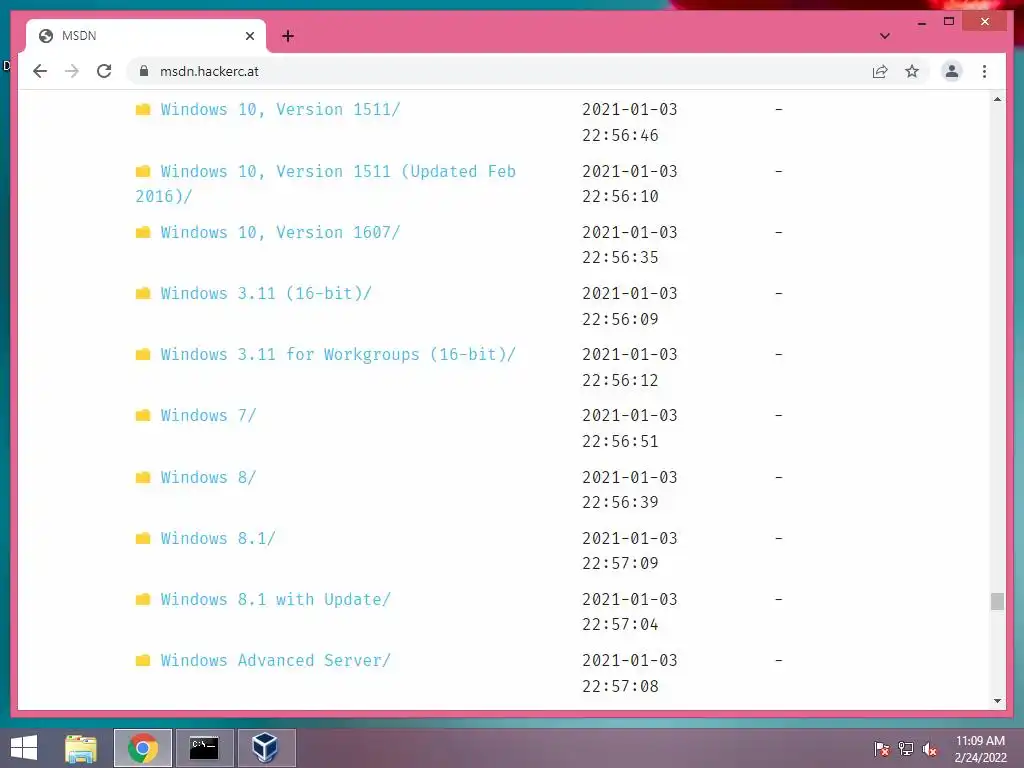
Task: Open the Windows 7/ folder link
Action: coord(208,415)
